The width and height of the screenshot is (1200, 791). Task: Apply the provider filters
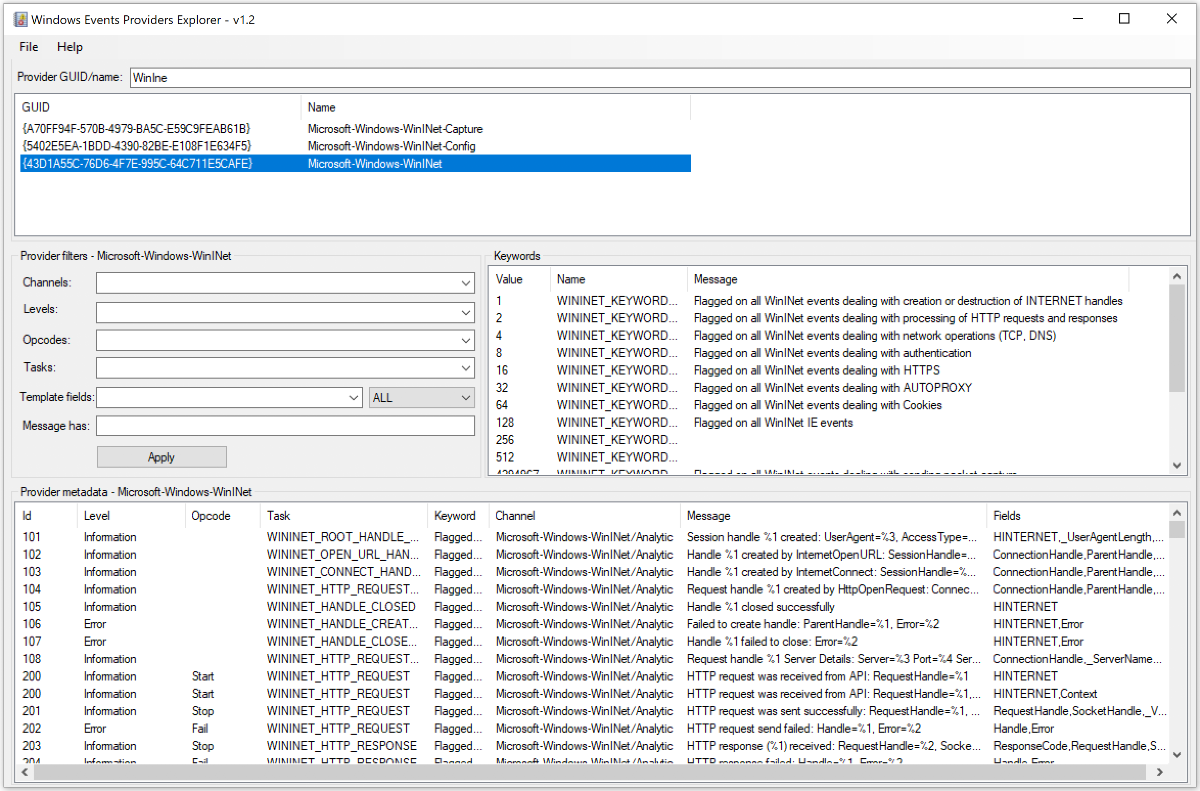[x=162, y=457]
